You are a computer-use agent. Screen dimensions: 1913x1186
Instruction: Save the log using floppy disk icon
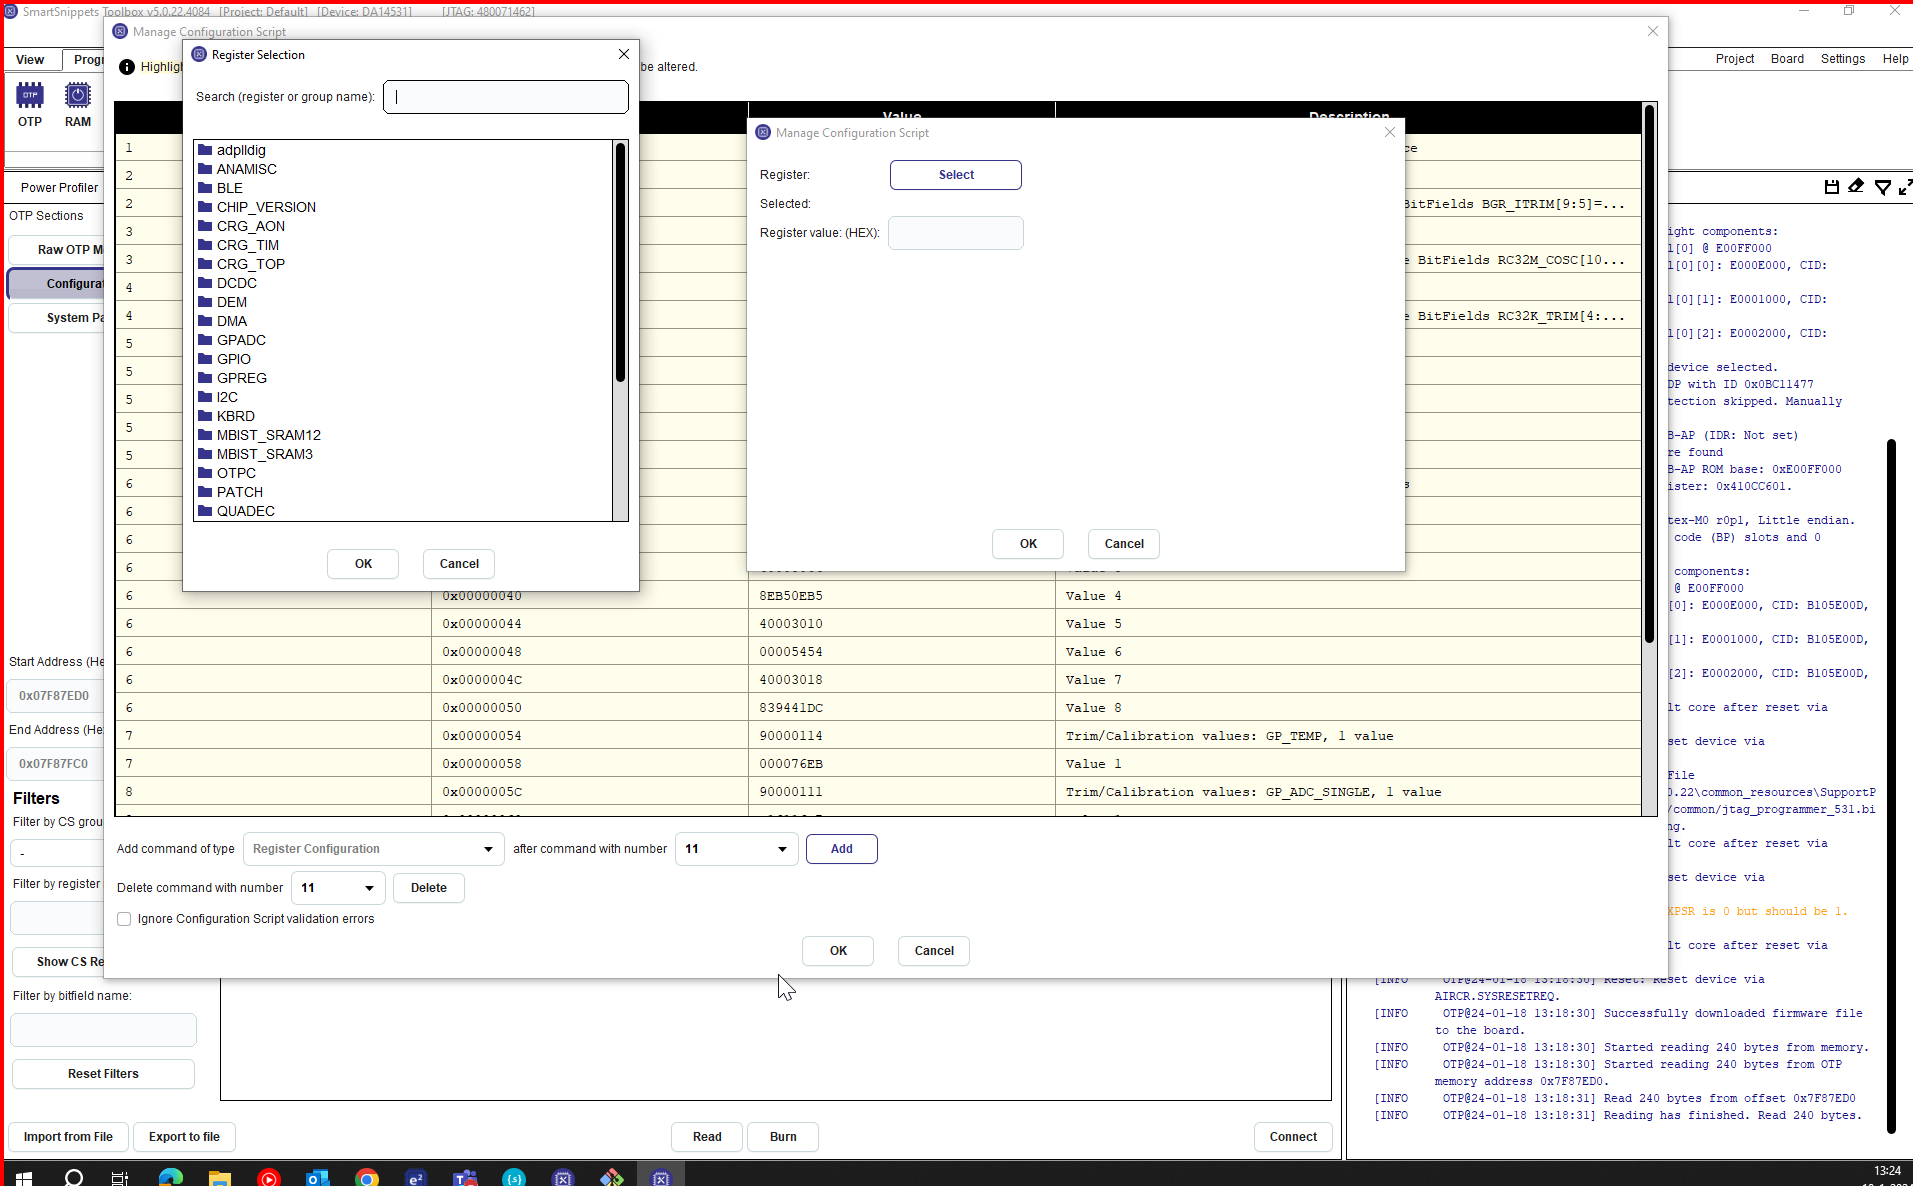point(1831,187)
